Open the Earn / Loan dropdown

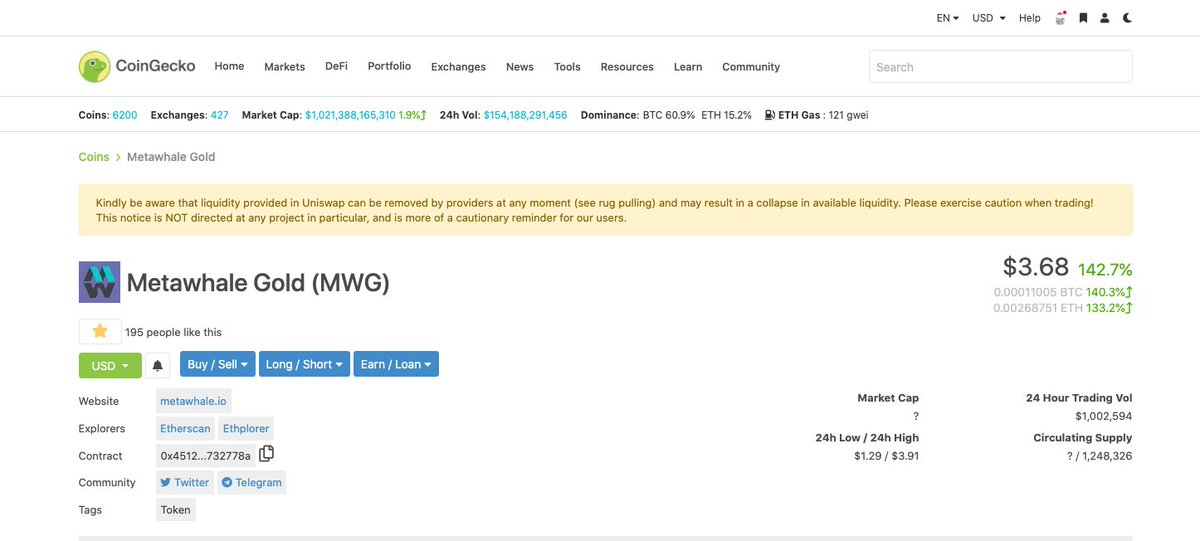coord(396,364)
